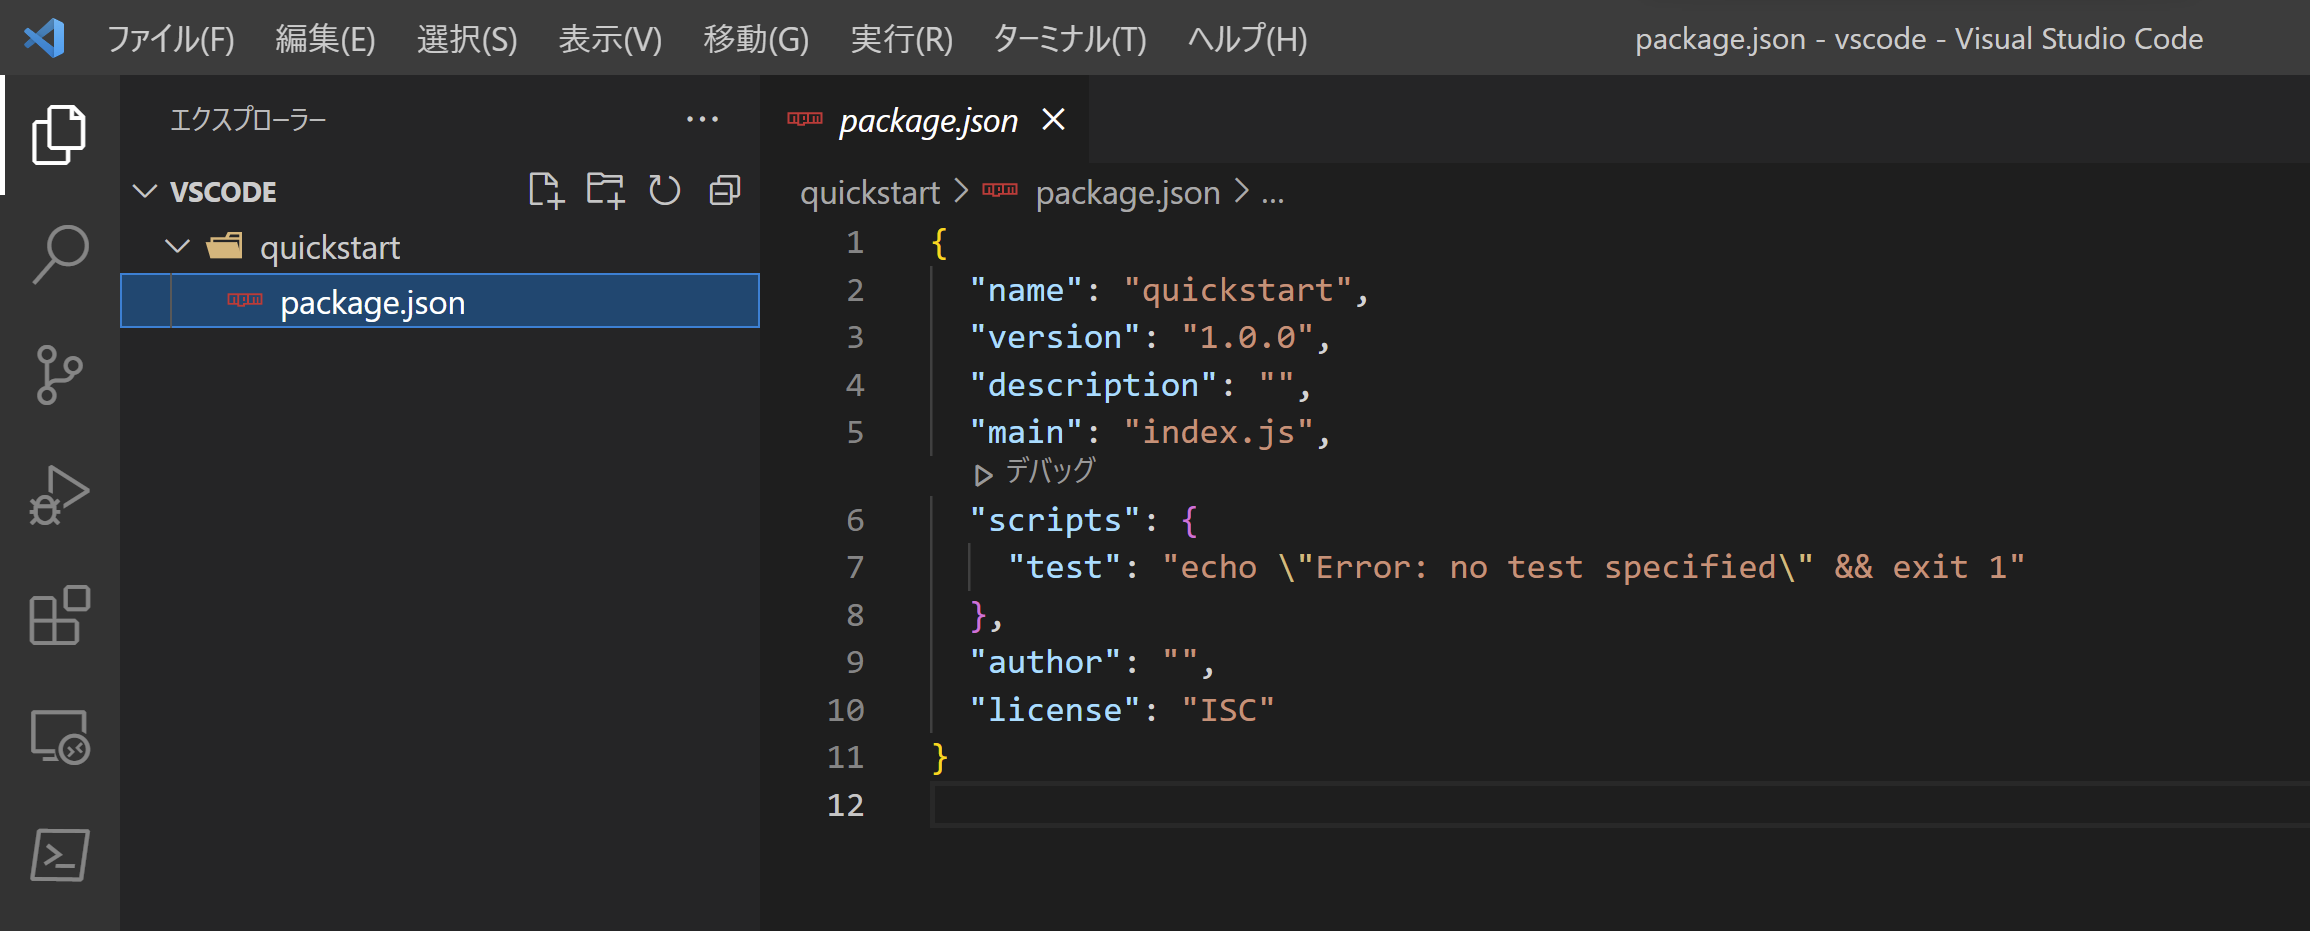Click the closing brace on line 11

939,757
